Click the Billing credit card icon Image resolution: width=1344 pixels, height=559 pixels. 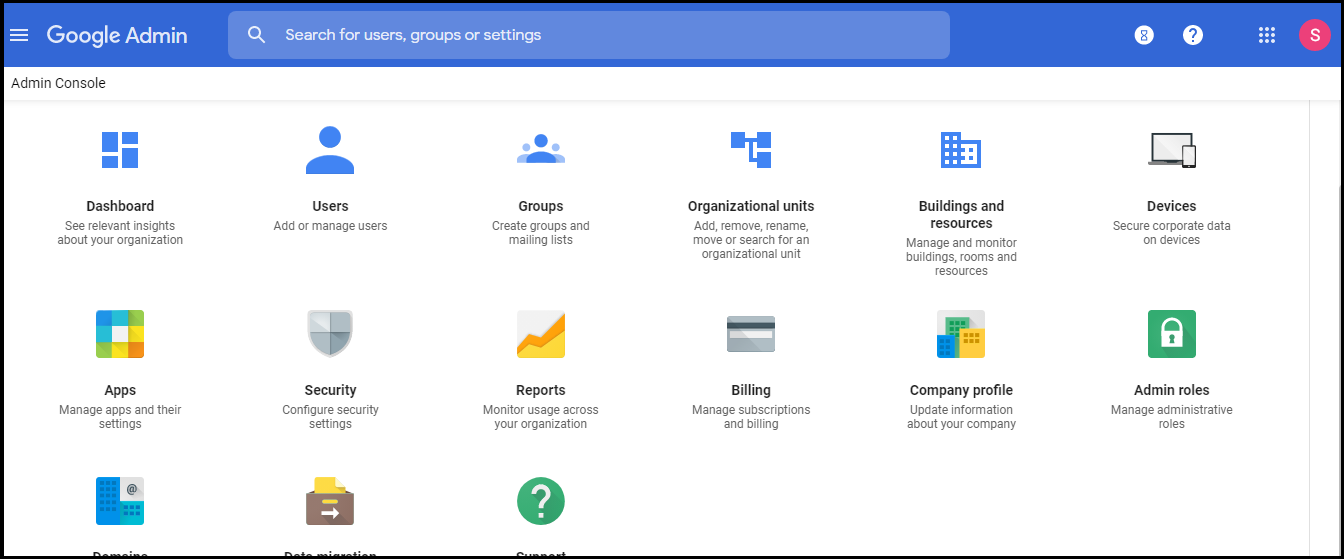pos(751,334)
